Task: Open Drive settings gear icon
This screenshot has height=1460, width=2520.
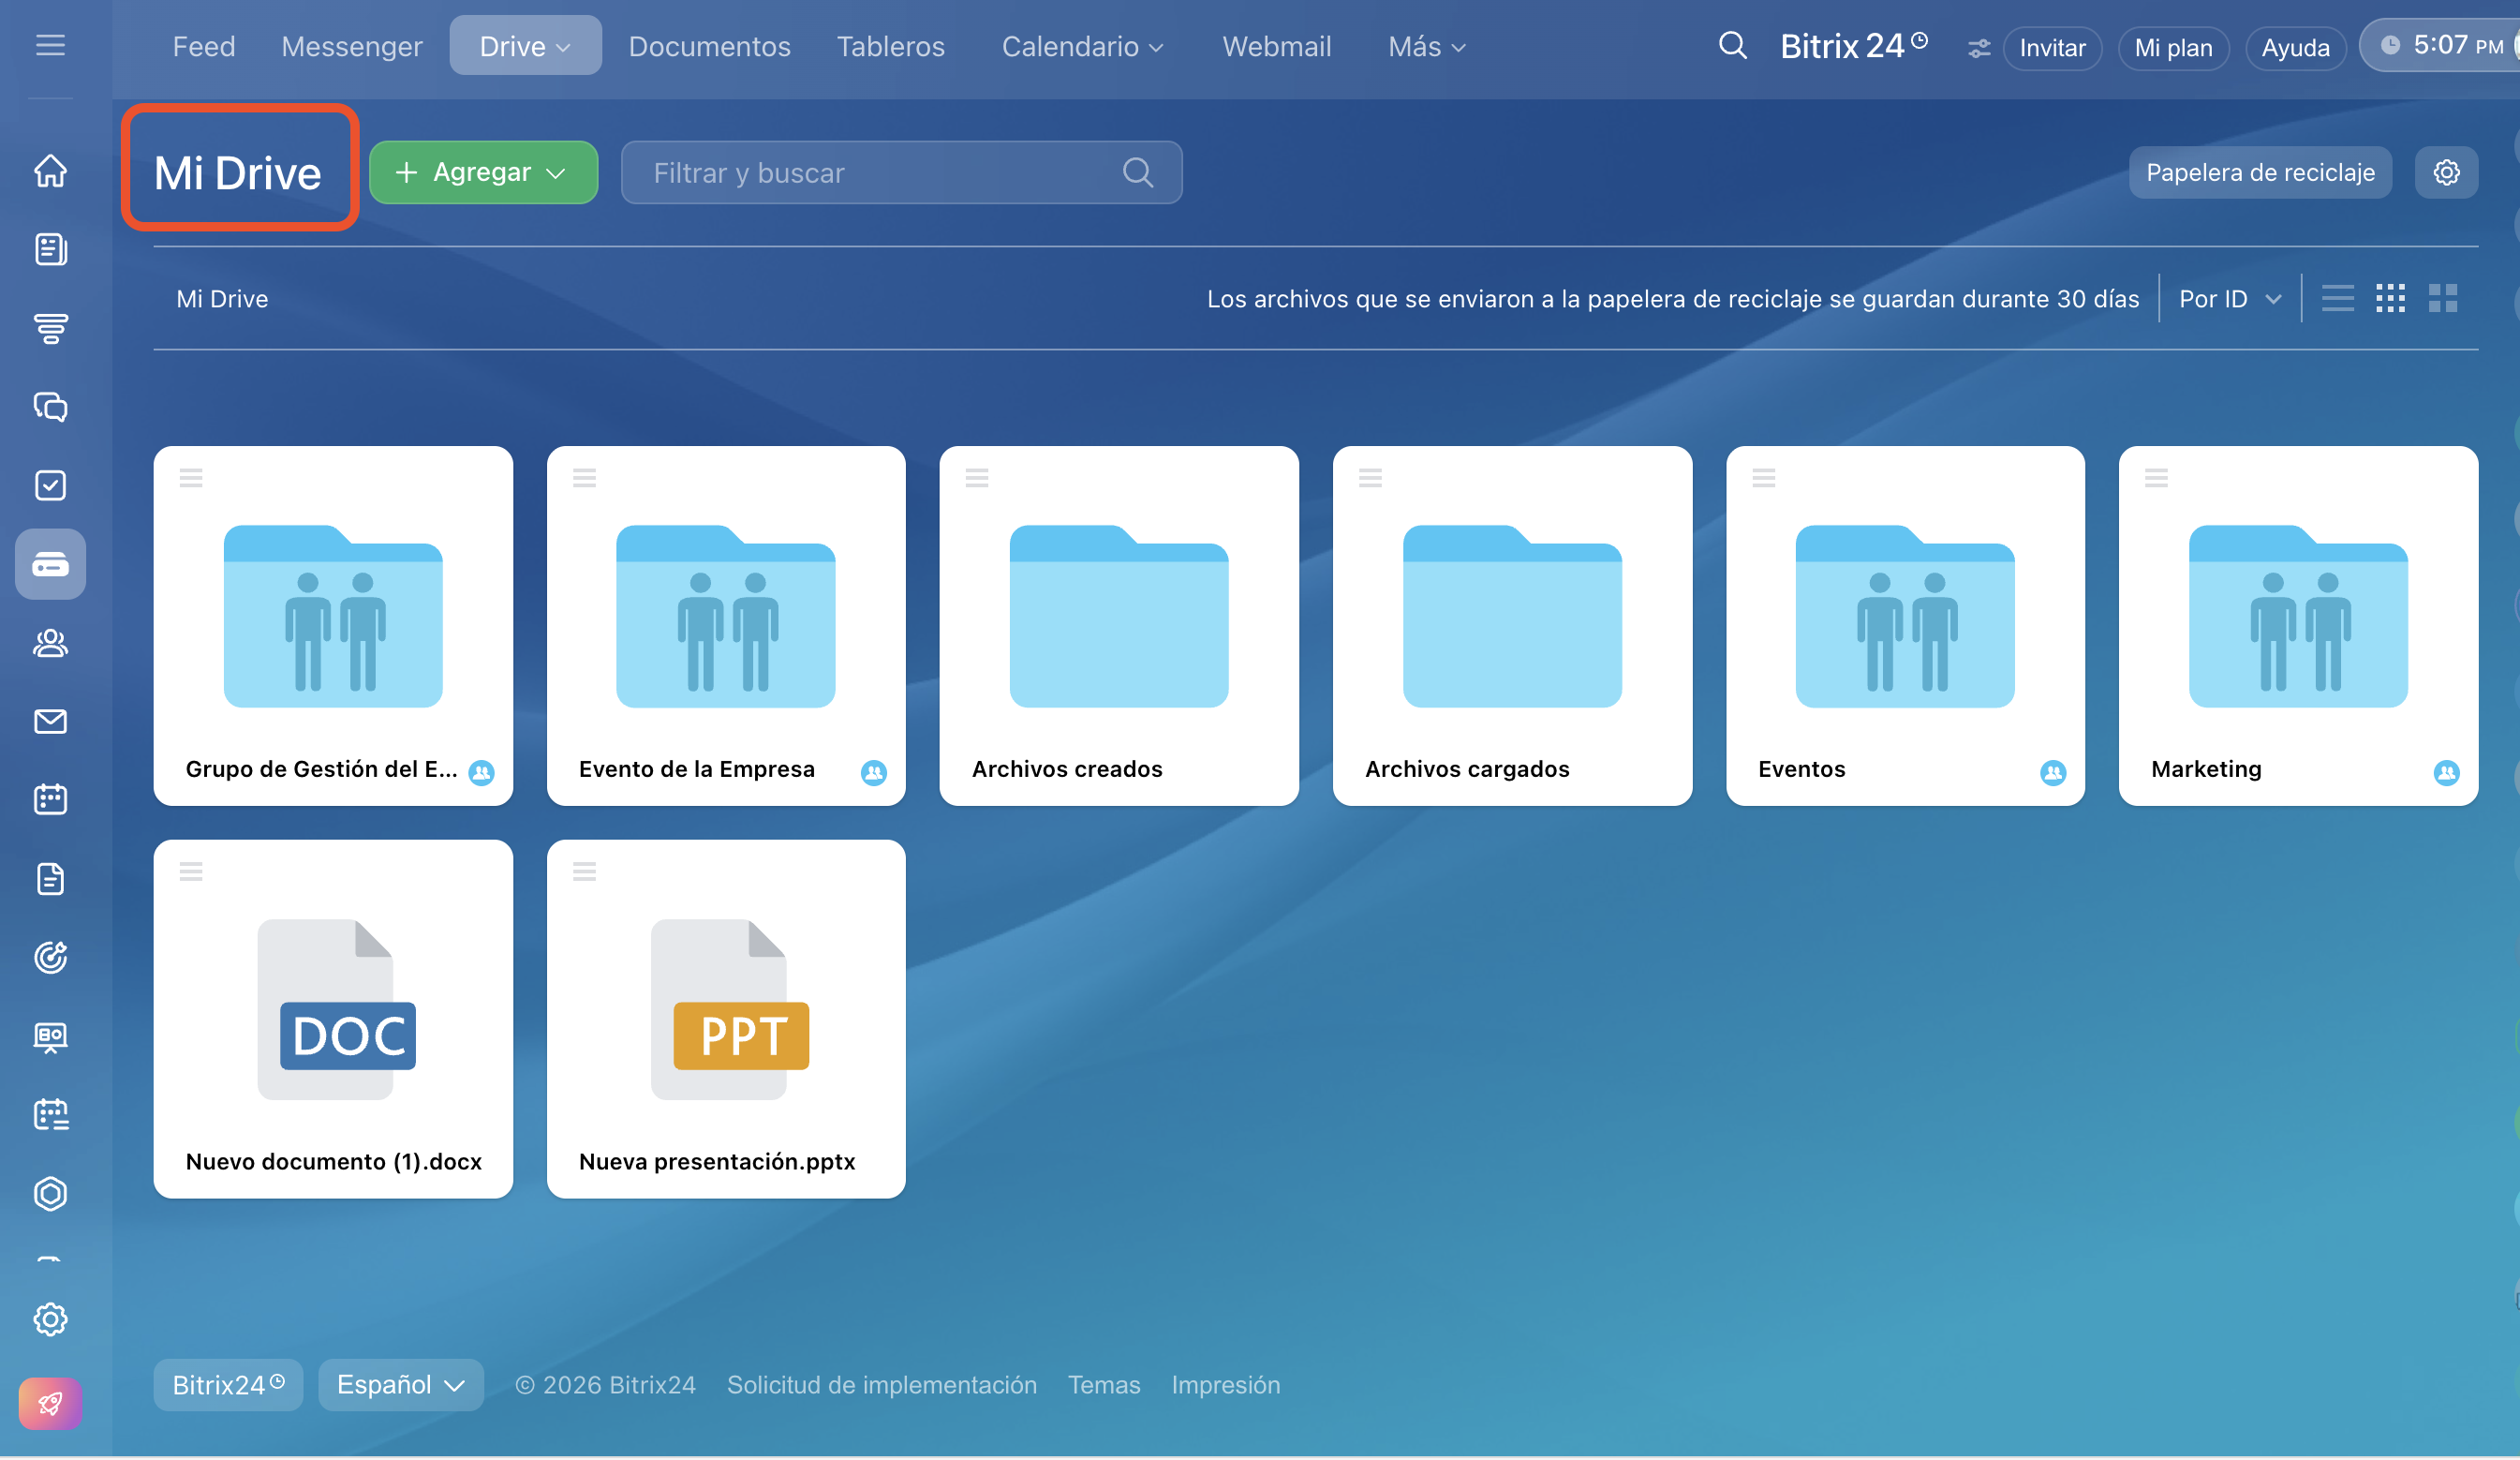Action: coord(2445,173)
